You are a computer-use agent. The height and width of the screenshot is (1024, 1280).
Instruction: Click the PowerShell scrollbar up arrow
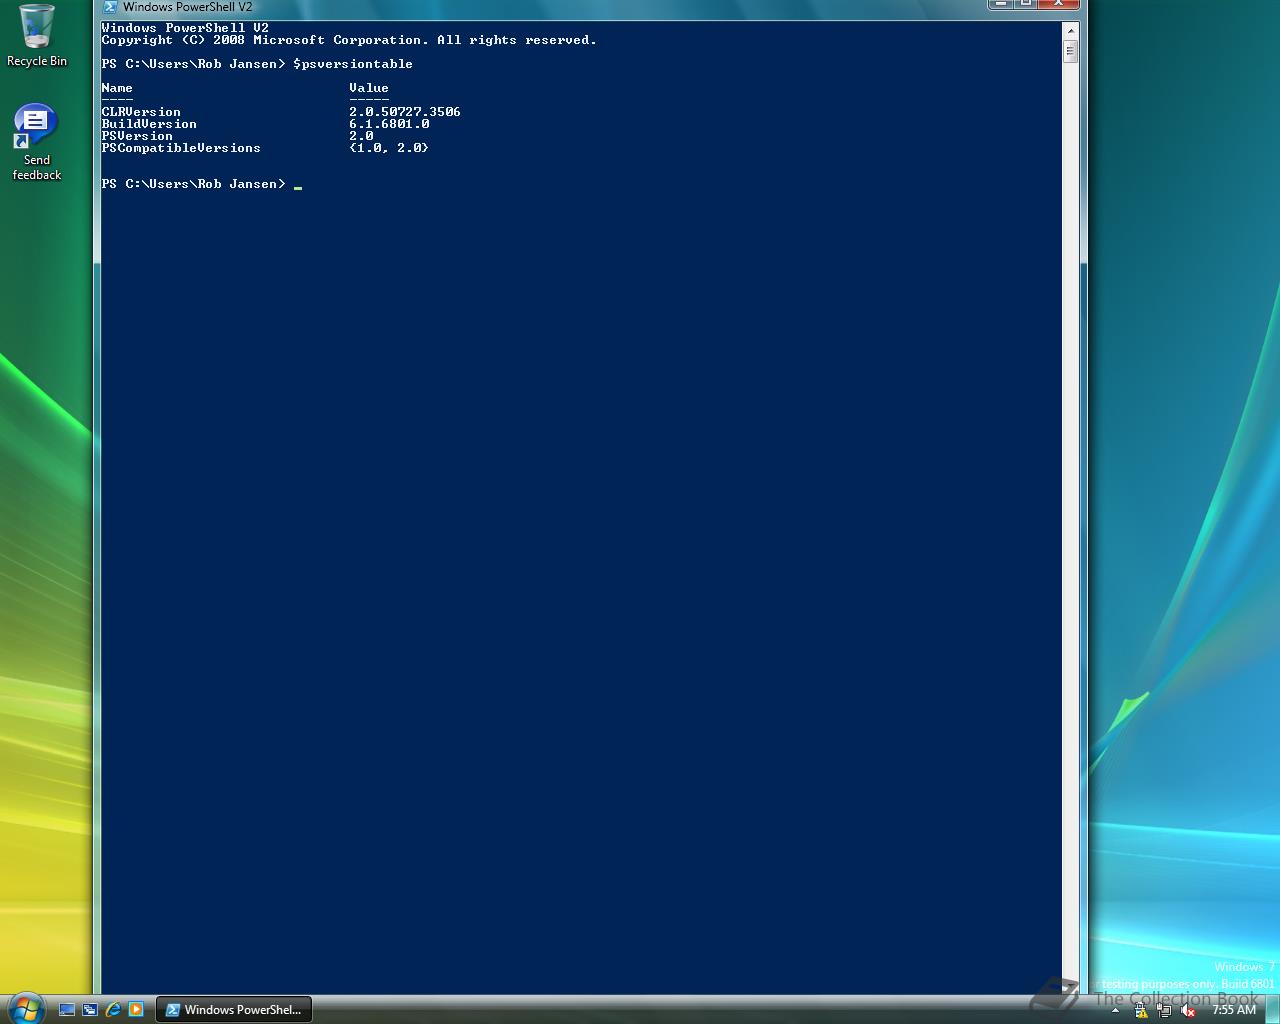1070,31
